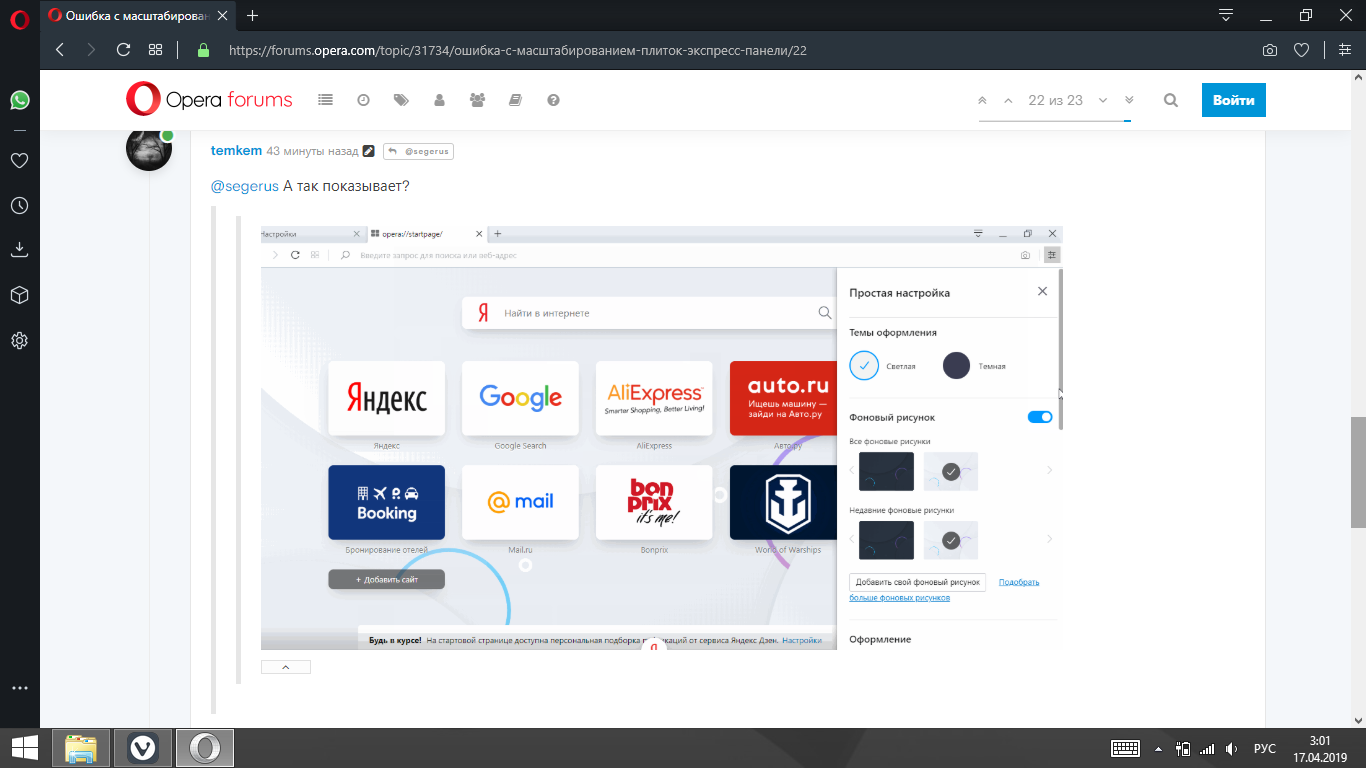
Task: Open the touch keyboard tray icon
Action: point(1126,748)
